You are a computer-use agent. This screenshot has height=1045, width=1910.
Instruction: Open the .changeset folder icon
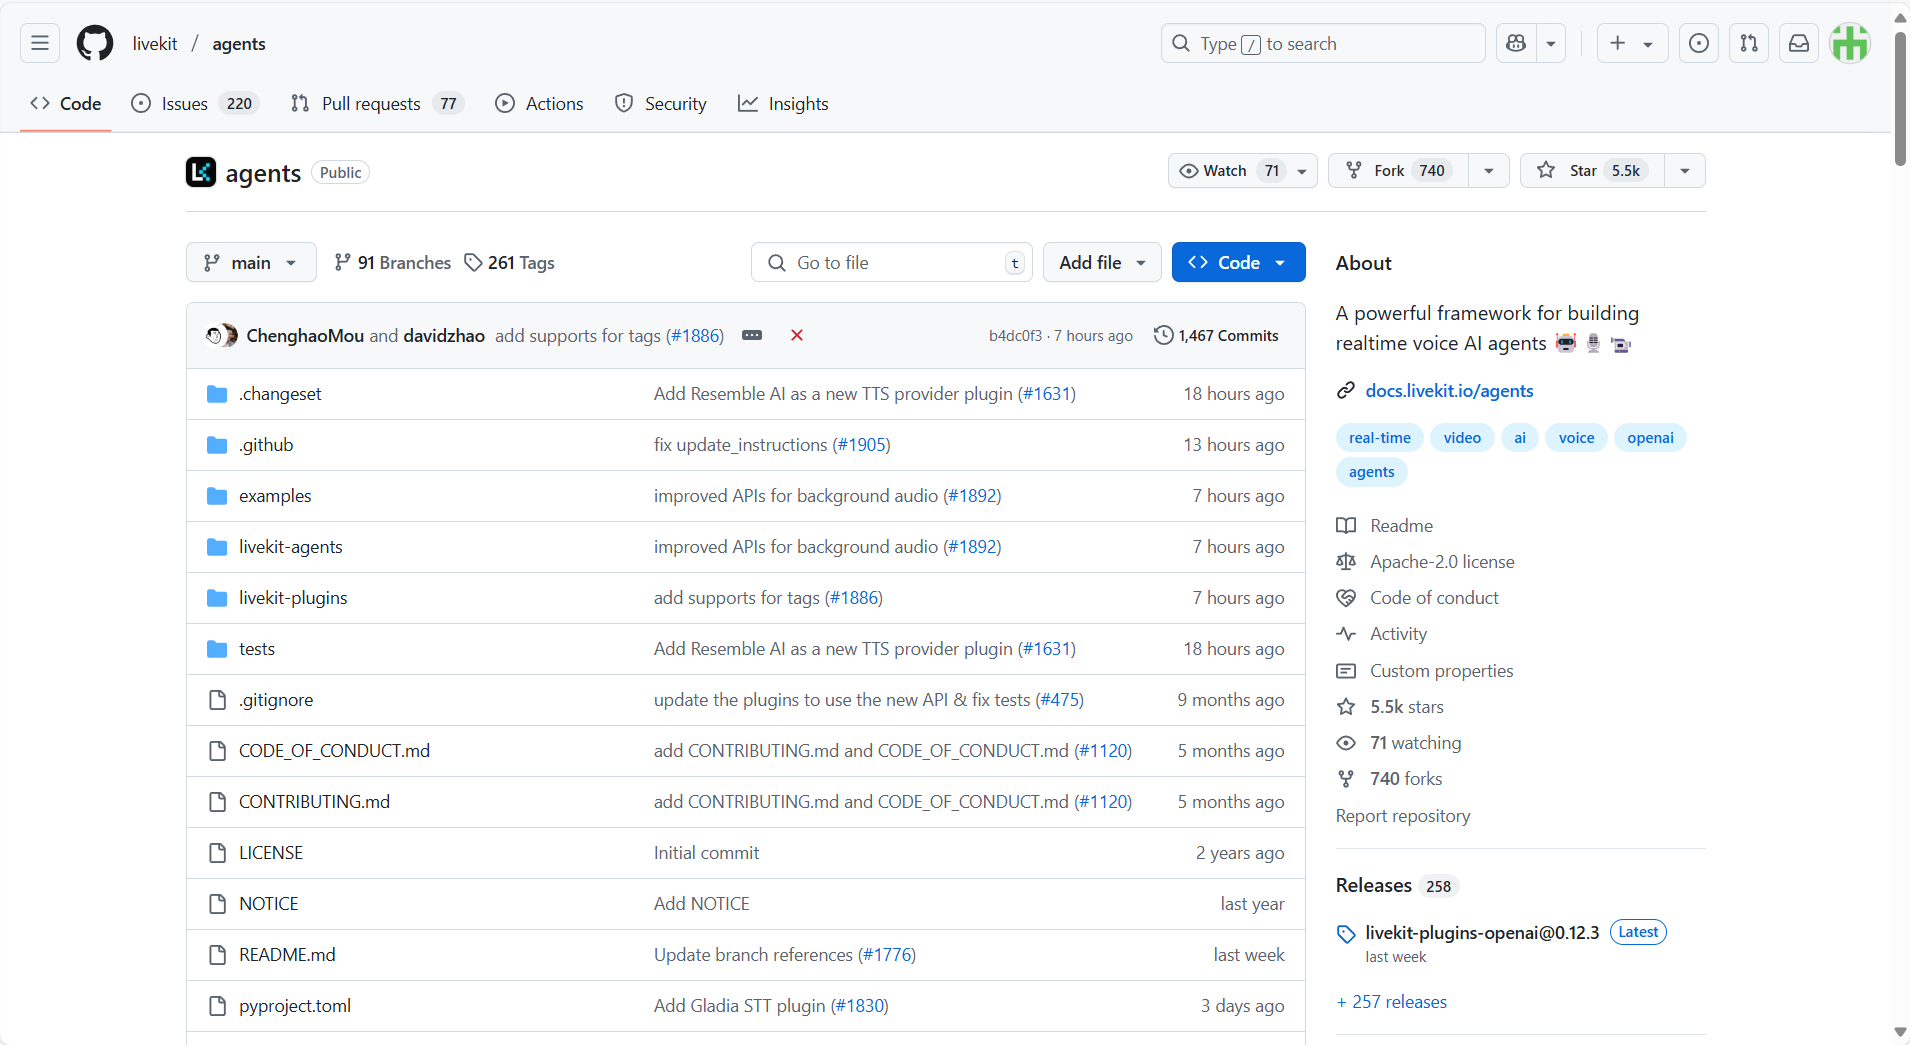coord(217,394)
